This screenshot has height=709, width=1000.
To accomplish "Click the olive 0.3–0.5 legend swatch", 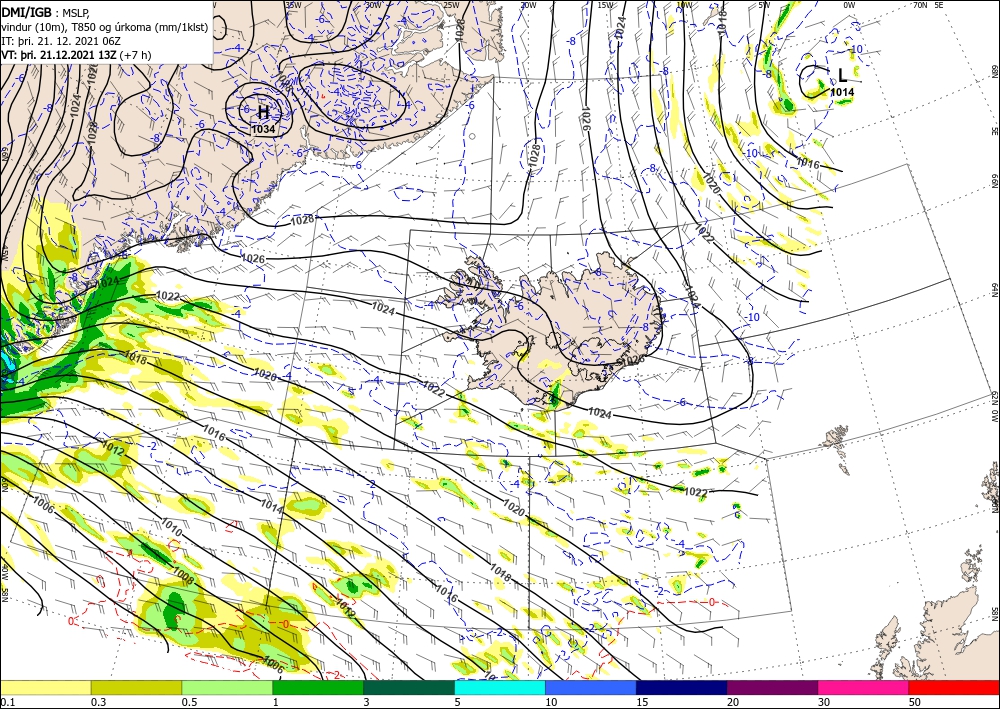I will tap(136, 687).
